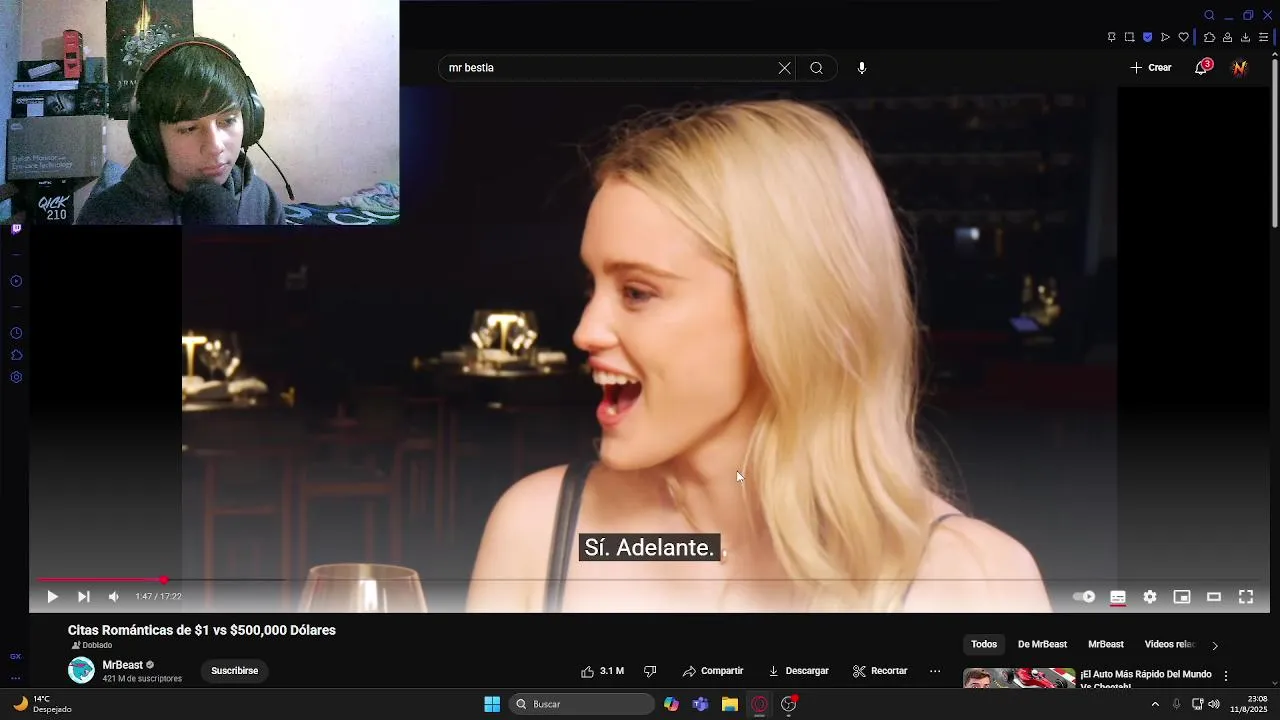This screenshot has width=1280, height=720.
Task: Open the Crear menu
Action: 1151,68
